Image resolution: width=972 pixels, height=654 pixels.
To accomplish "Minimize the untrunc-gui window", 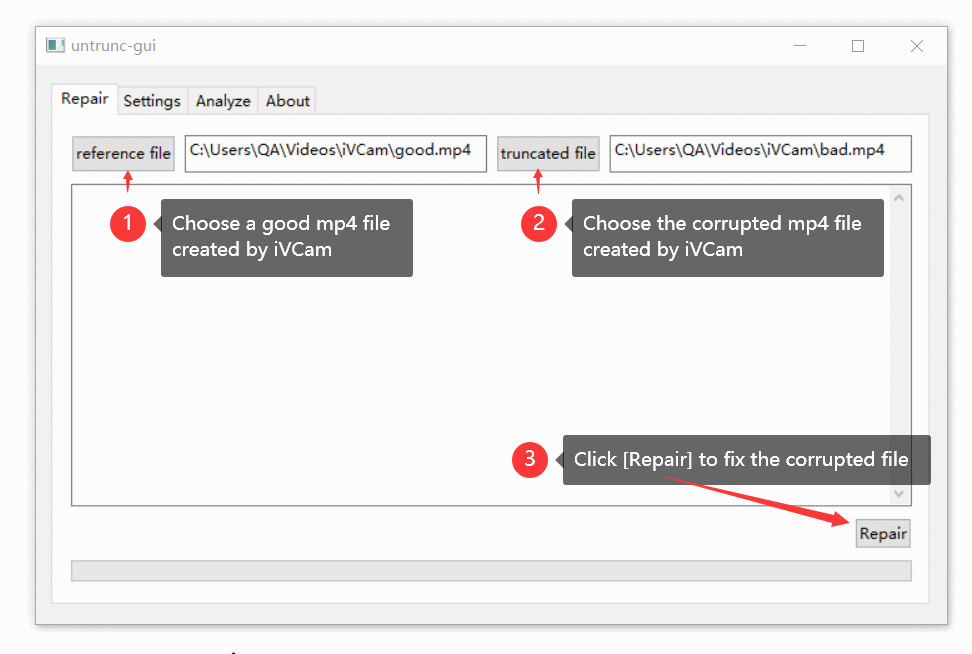I will point(800,46).
